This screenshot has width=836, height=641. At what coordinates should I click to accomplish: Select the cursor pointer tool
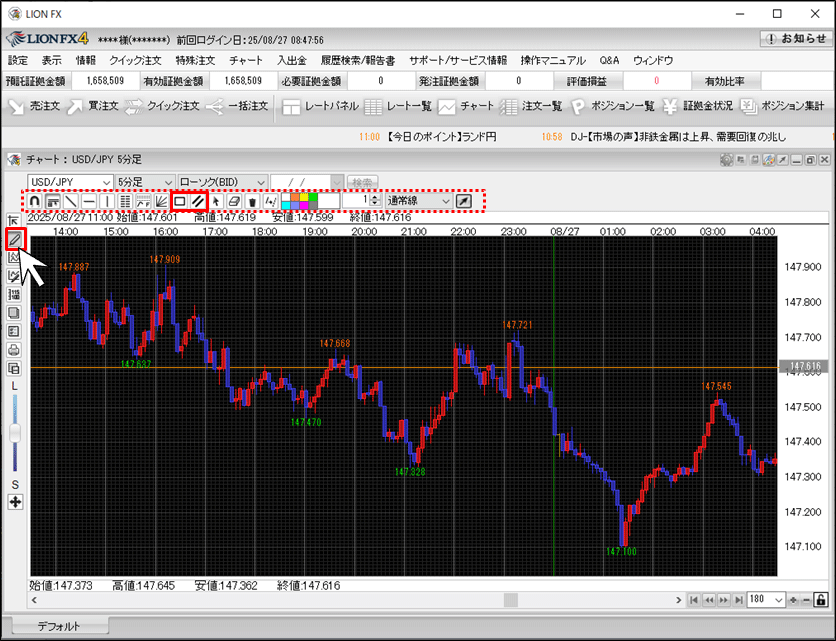216,201
